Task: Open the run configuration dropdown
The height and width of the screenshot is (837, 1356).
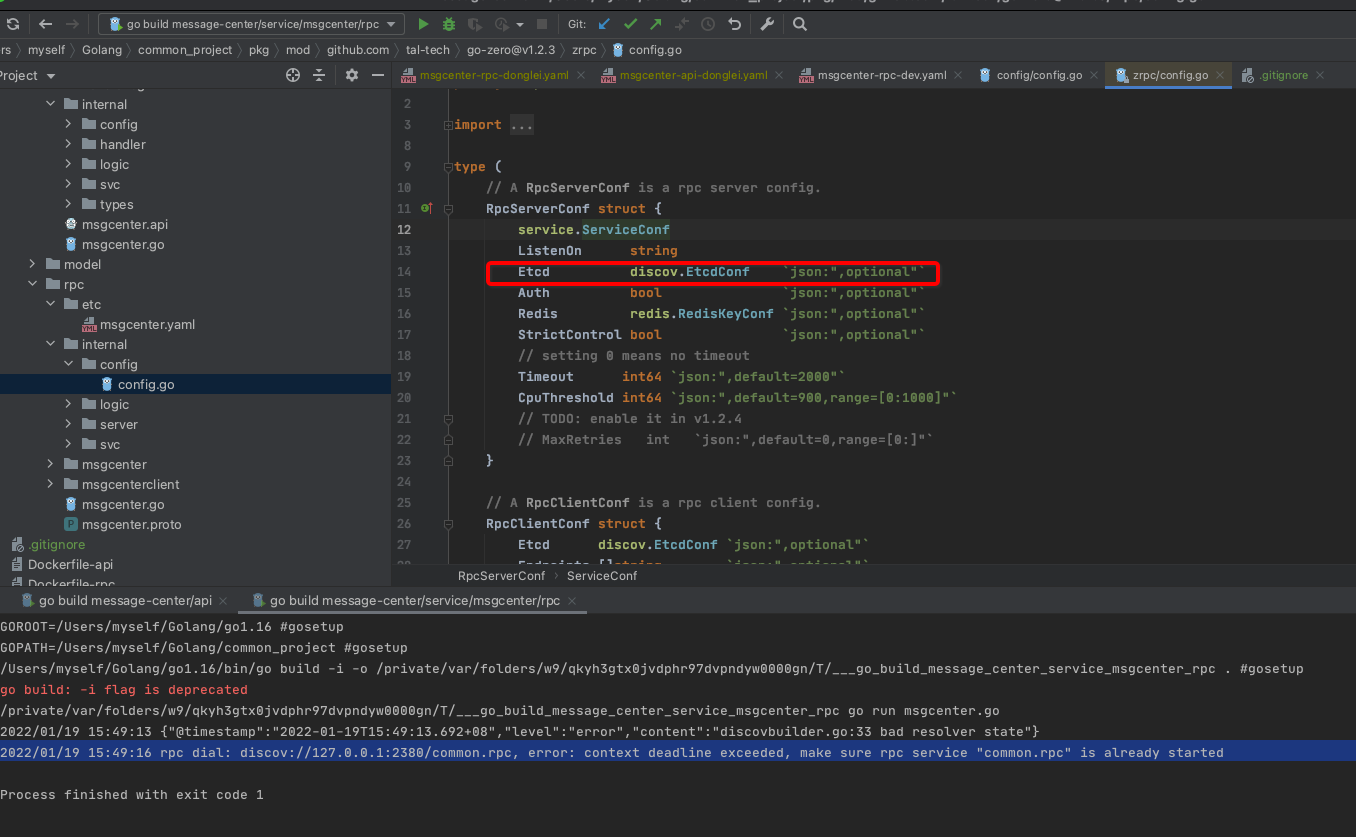Action: click(x=252, y=24)
